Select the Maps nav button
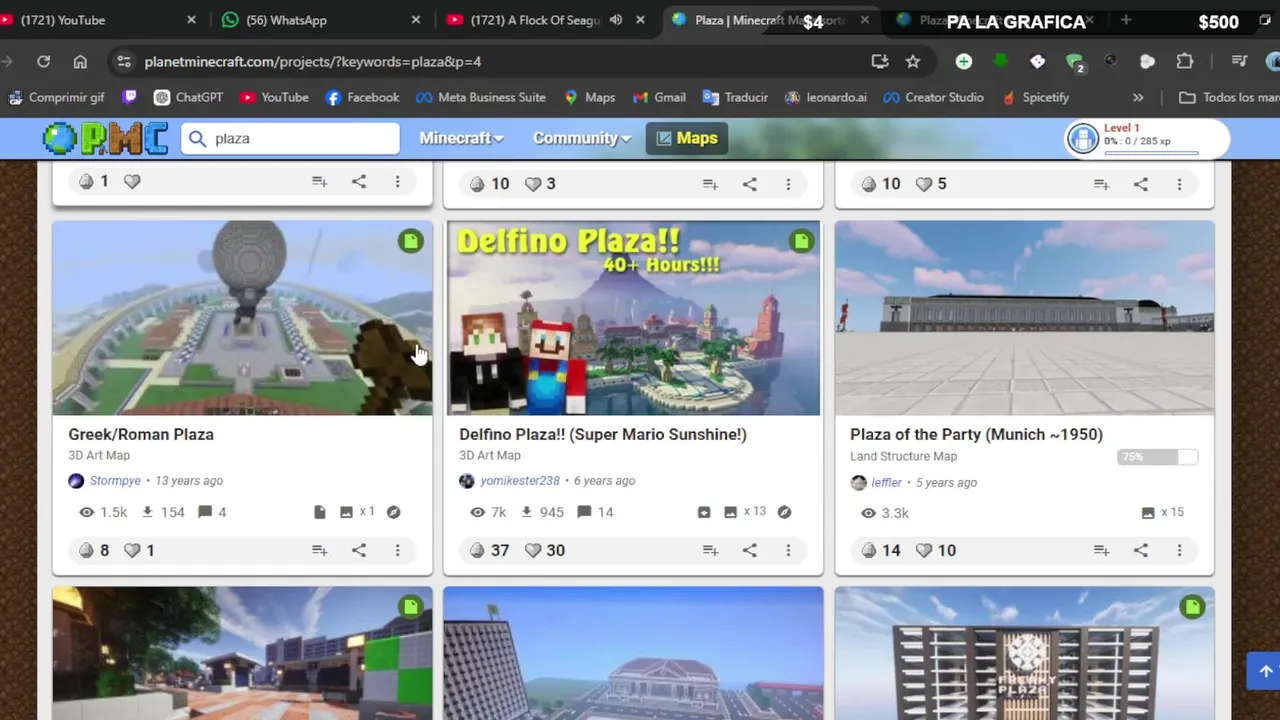 click(x=687, y=138)
